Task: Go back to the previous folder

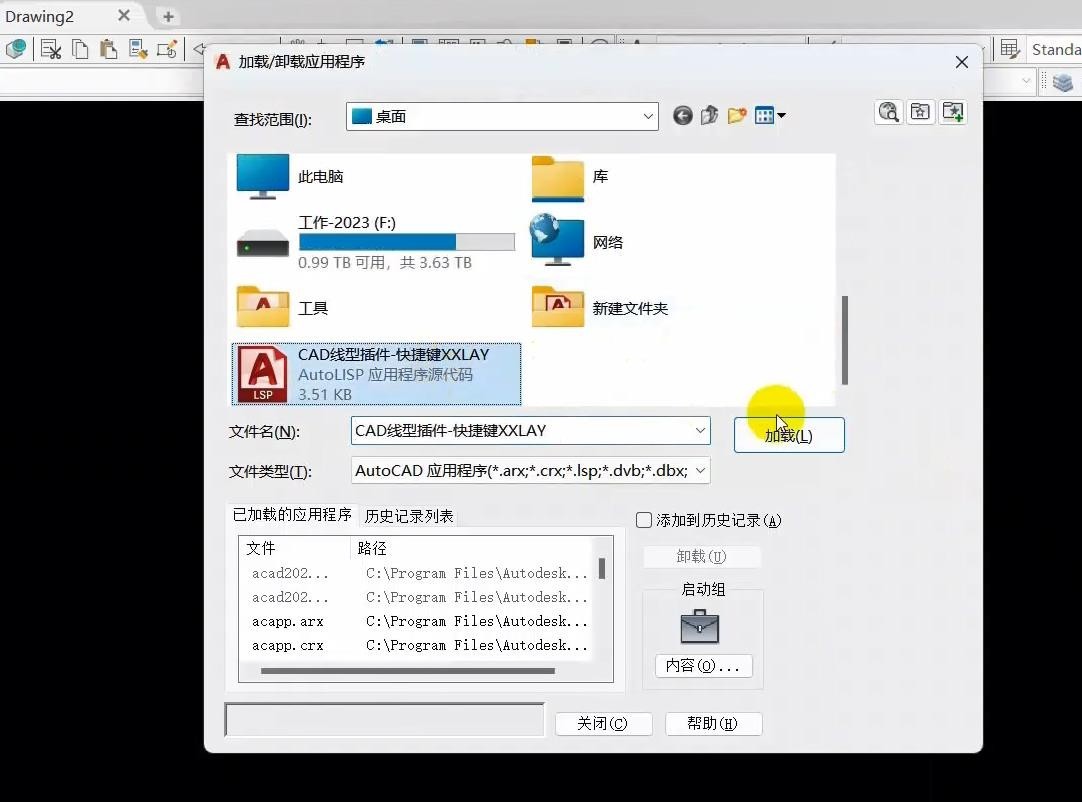Action: [x=682, y=116]
